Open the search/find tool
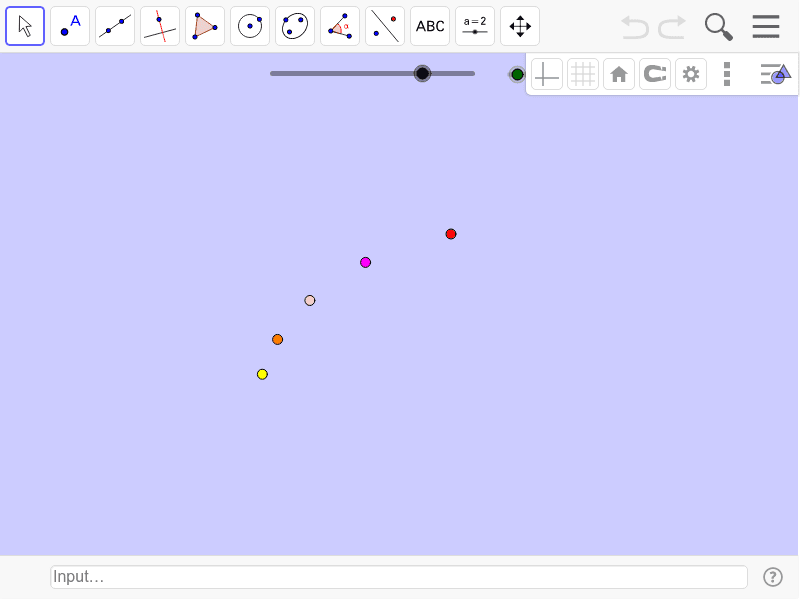The image size is (800, 600). 718,27
